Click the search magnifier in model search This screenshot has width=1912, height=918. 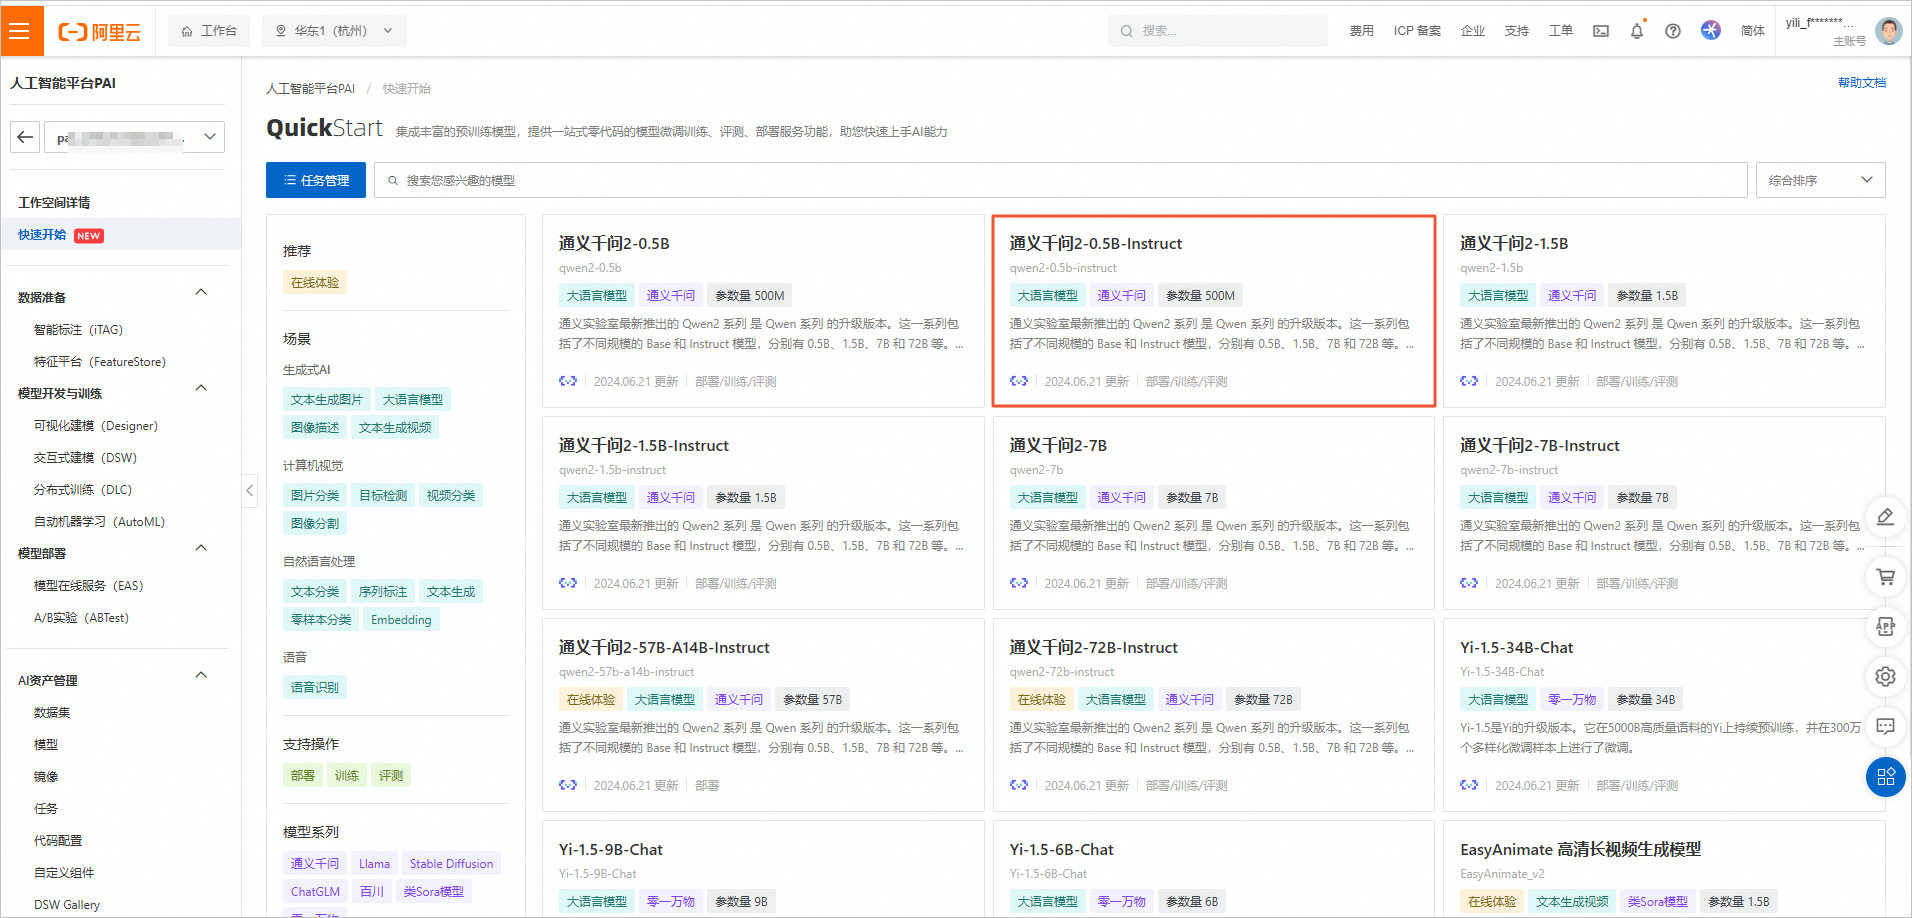[x=393, y=181]
